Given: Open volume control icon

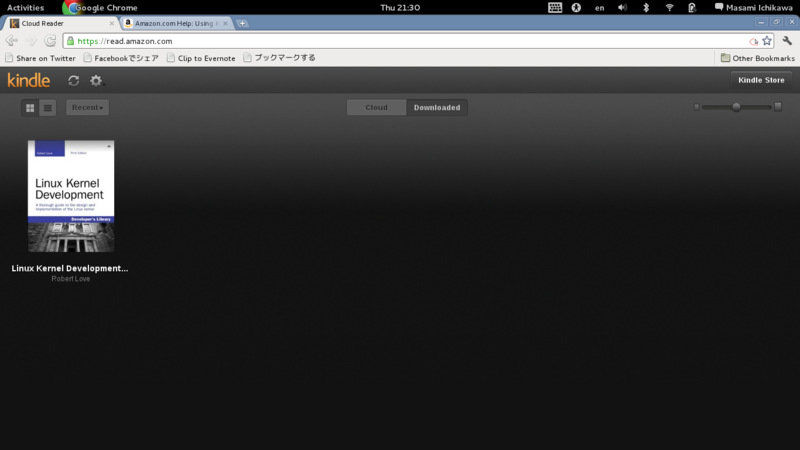Looking at the screenshot, I should 622,8.
